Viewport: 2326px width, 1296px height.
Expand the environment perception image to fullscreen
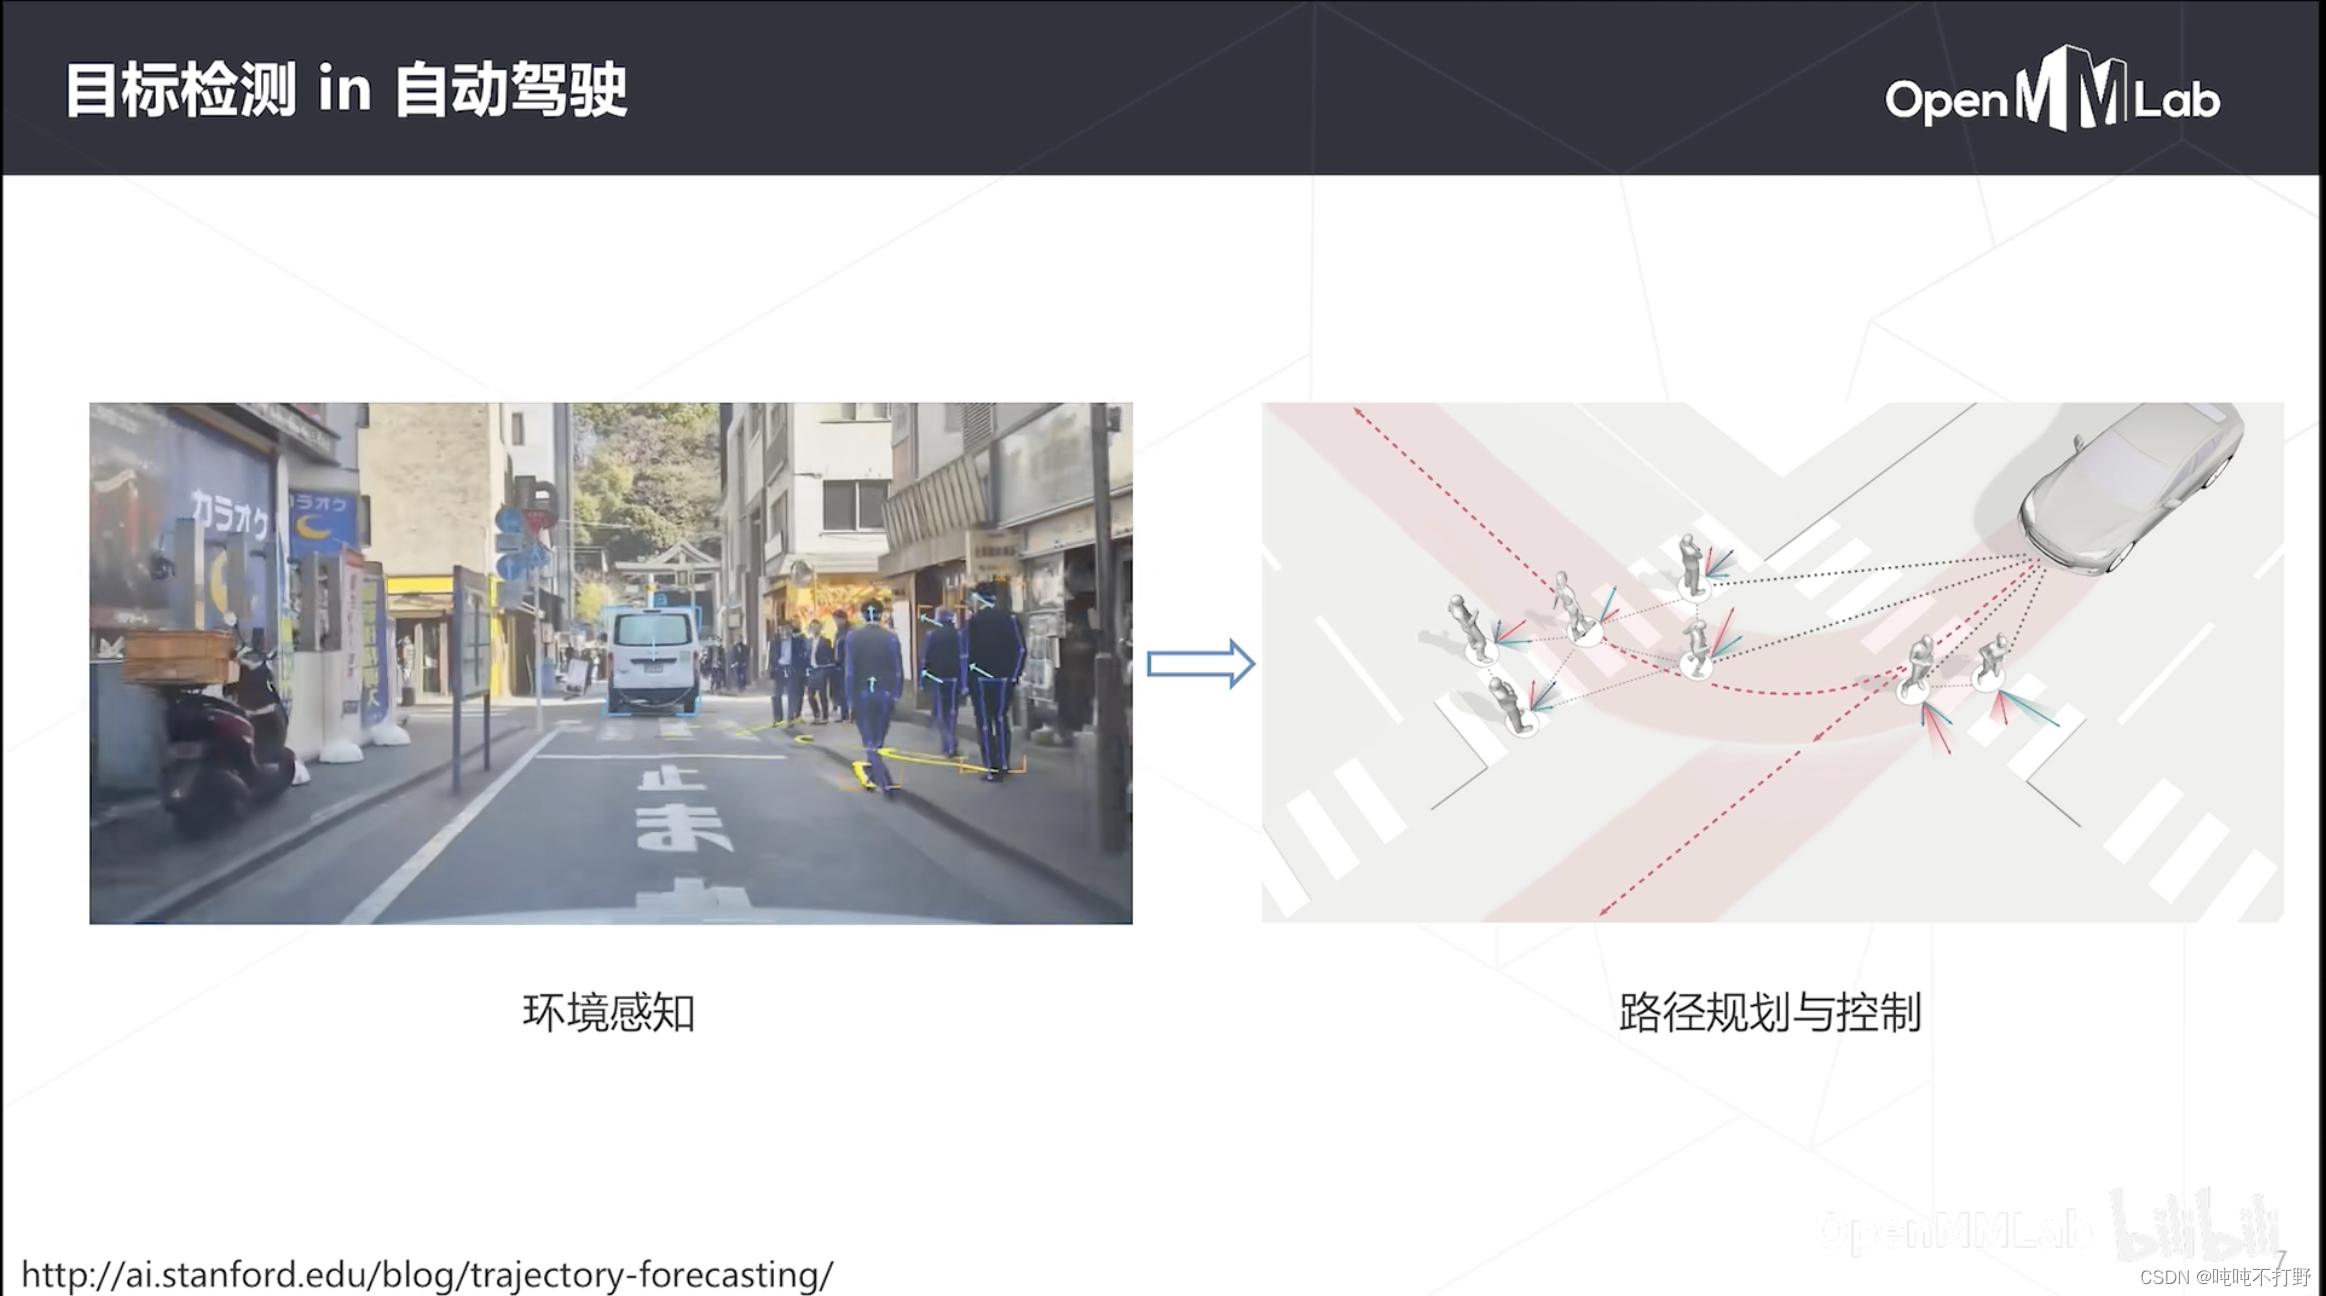(x=610, y=660)
